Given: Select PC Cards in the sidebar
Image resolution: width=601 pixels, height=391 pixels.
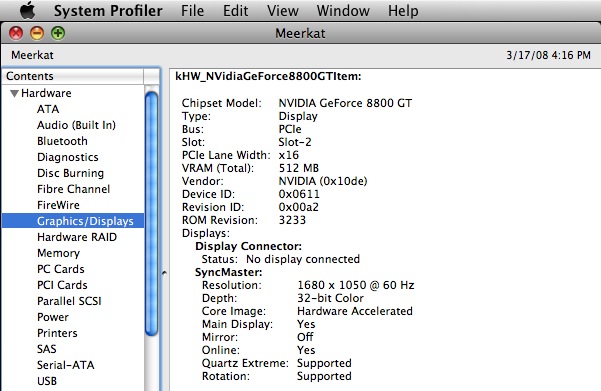Looking at the screenshot, I should 61,269.
